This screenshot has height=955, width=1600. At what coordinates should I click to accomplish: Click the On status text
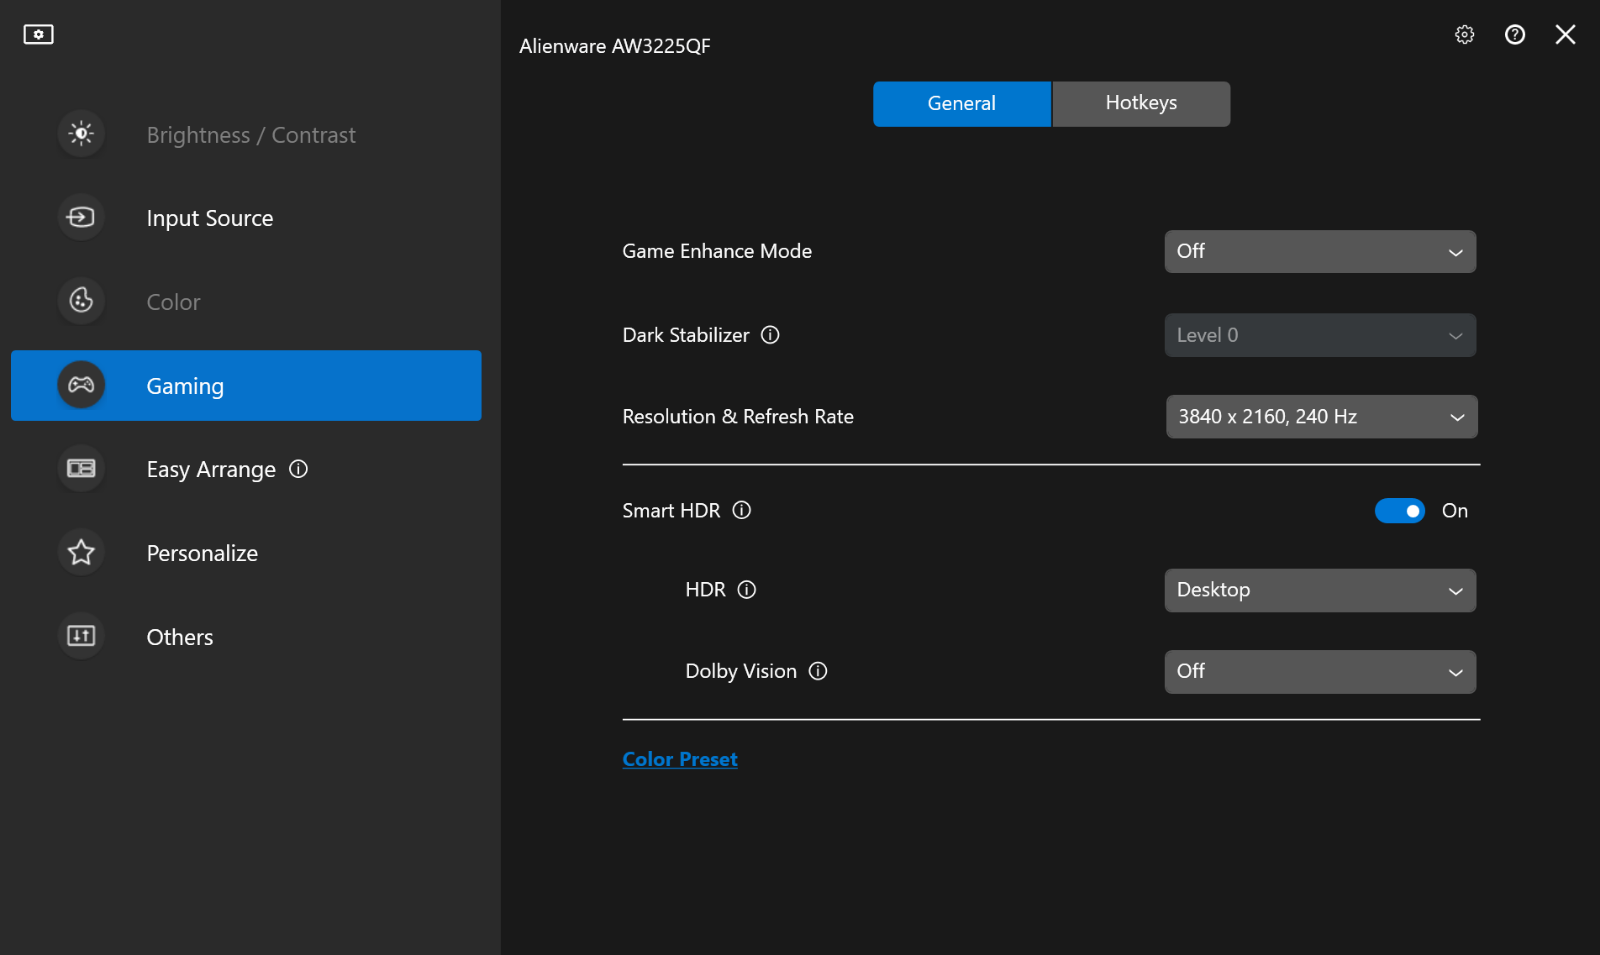point(1455,511)
